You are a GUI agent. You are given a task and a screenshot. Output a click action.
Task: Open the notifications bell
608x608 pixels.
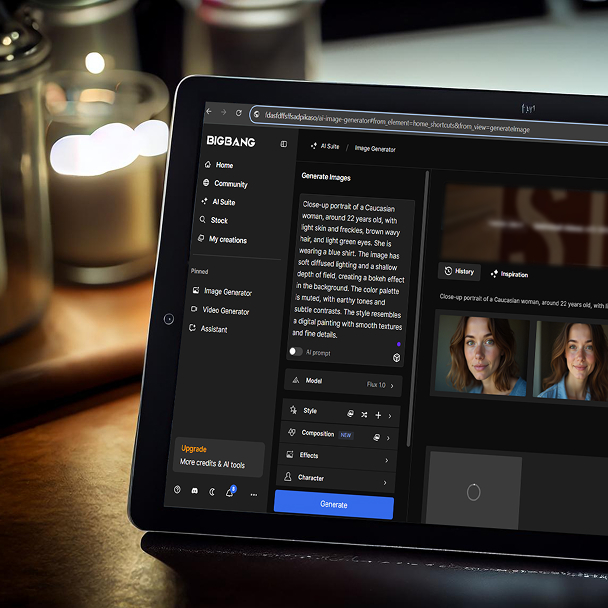pos(230,492)
